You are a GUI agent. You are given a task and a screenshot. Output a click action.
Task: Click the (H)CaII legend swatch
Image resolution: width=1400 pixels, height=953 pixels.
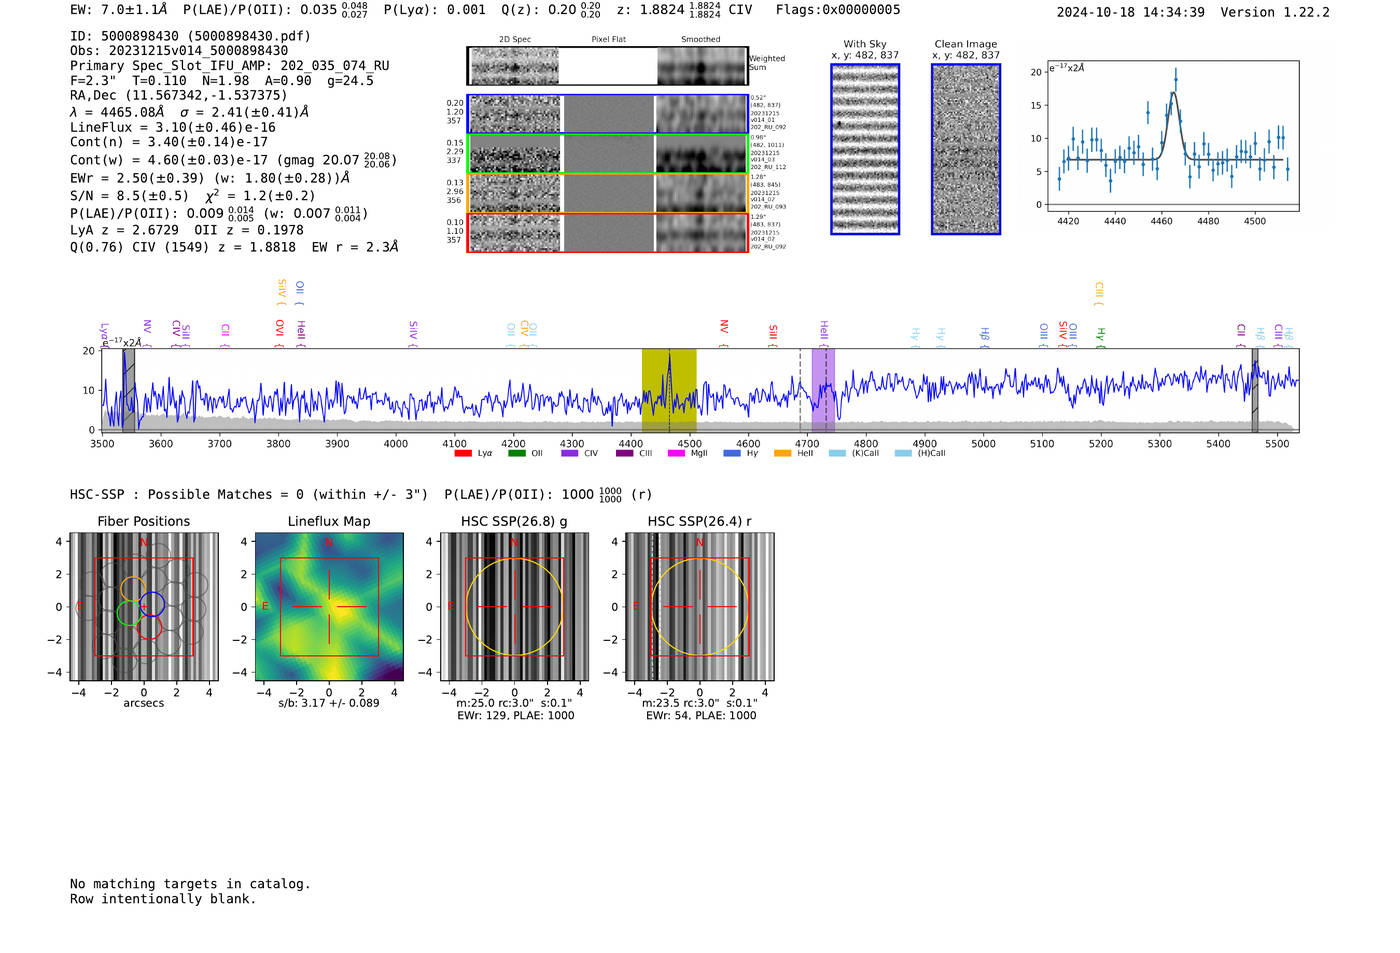click(903, 453)
